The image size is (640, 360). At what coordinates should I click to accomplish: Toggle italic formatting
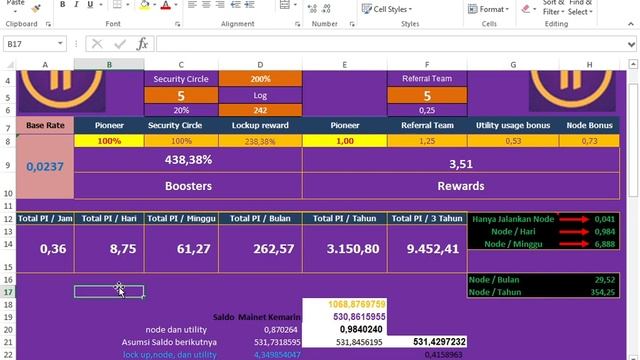point(76,4)
